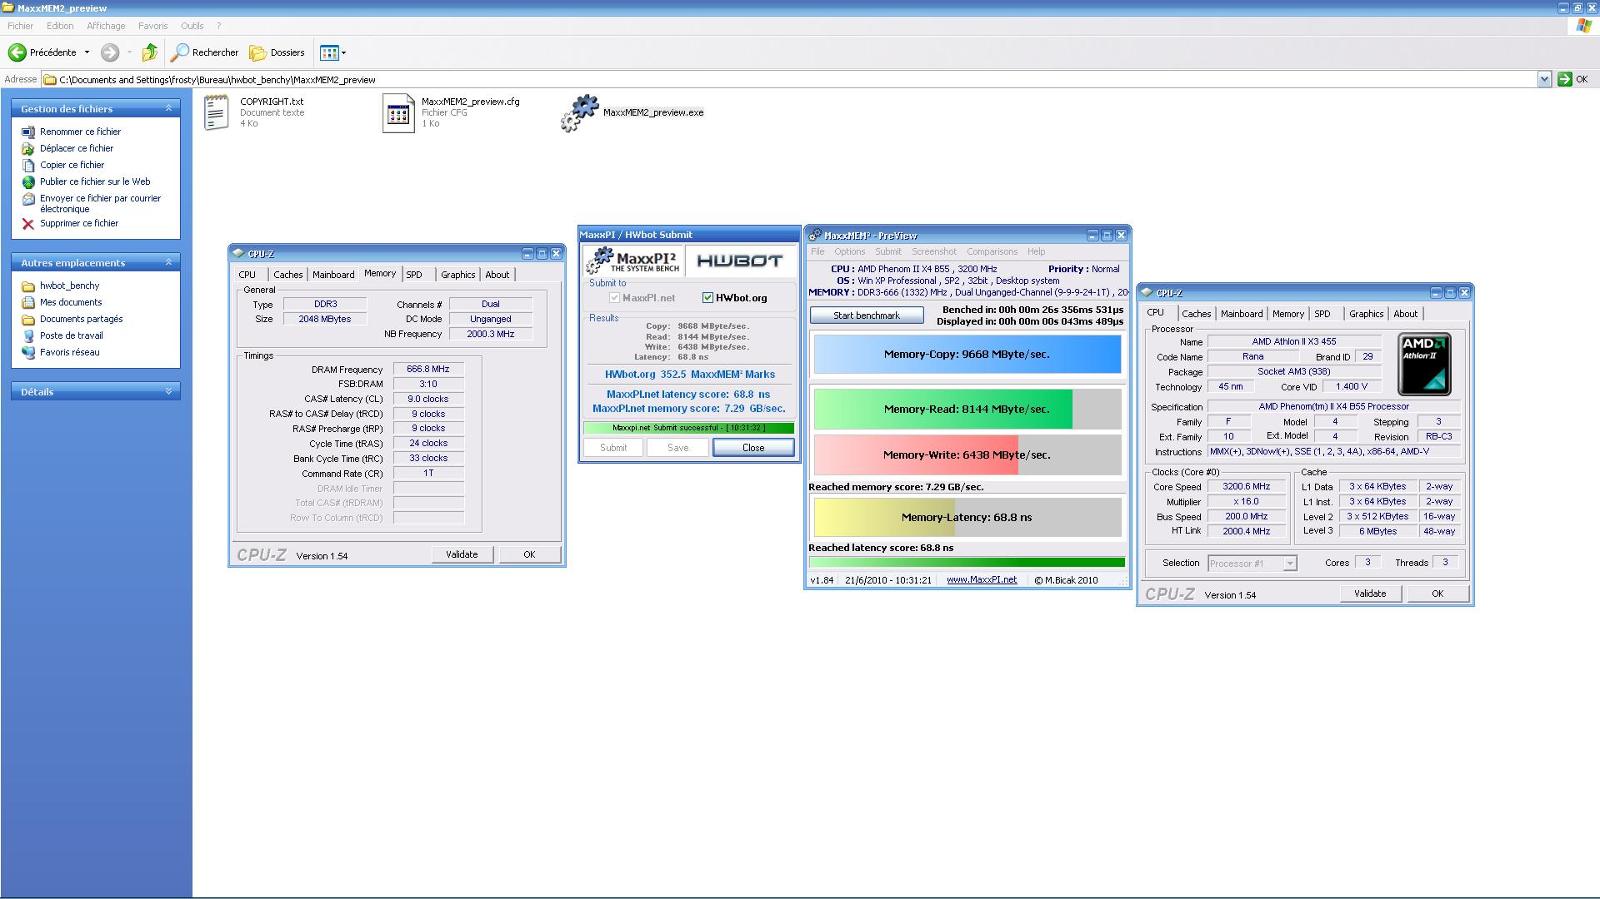This screenshot has width=1600, height=899.
Task: Click the green OK go arrow in address bar
Action: [x=1565, y=79]
